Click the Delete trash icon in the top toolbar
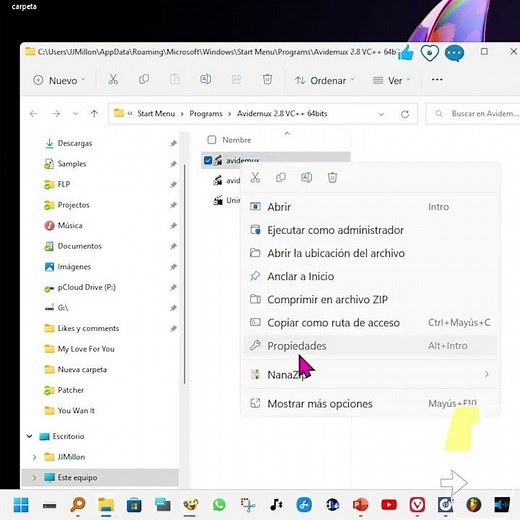This screenshot has height=520, width=520. tap(267, 80)
